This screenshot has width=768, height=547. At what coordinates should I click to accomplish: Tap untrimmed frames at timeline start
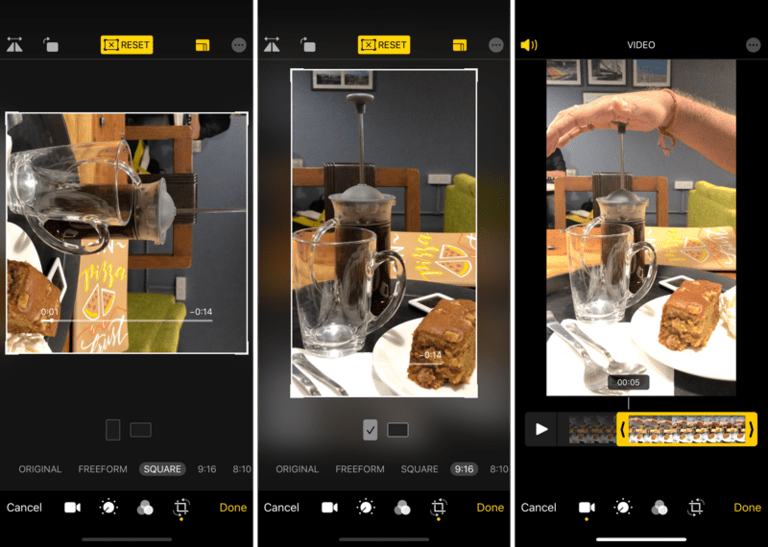click(x=593, y=429)
